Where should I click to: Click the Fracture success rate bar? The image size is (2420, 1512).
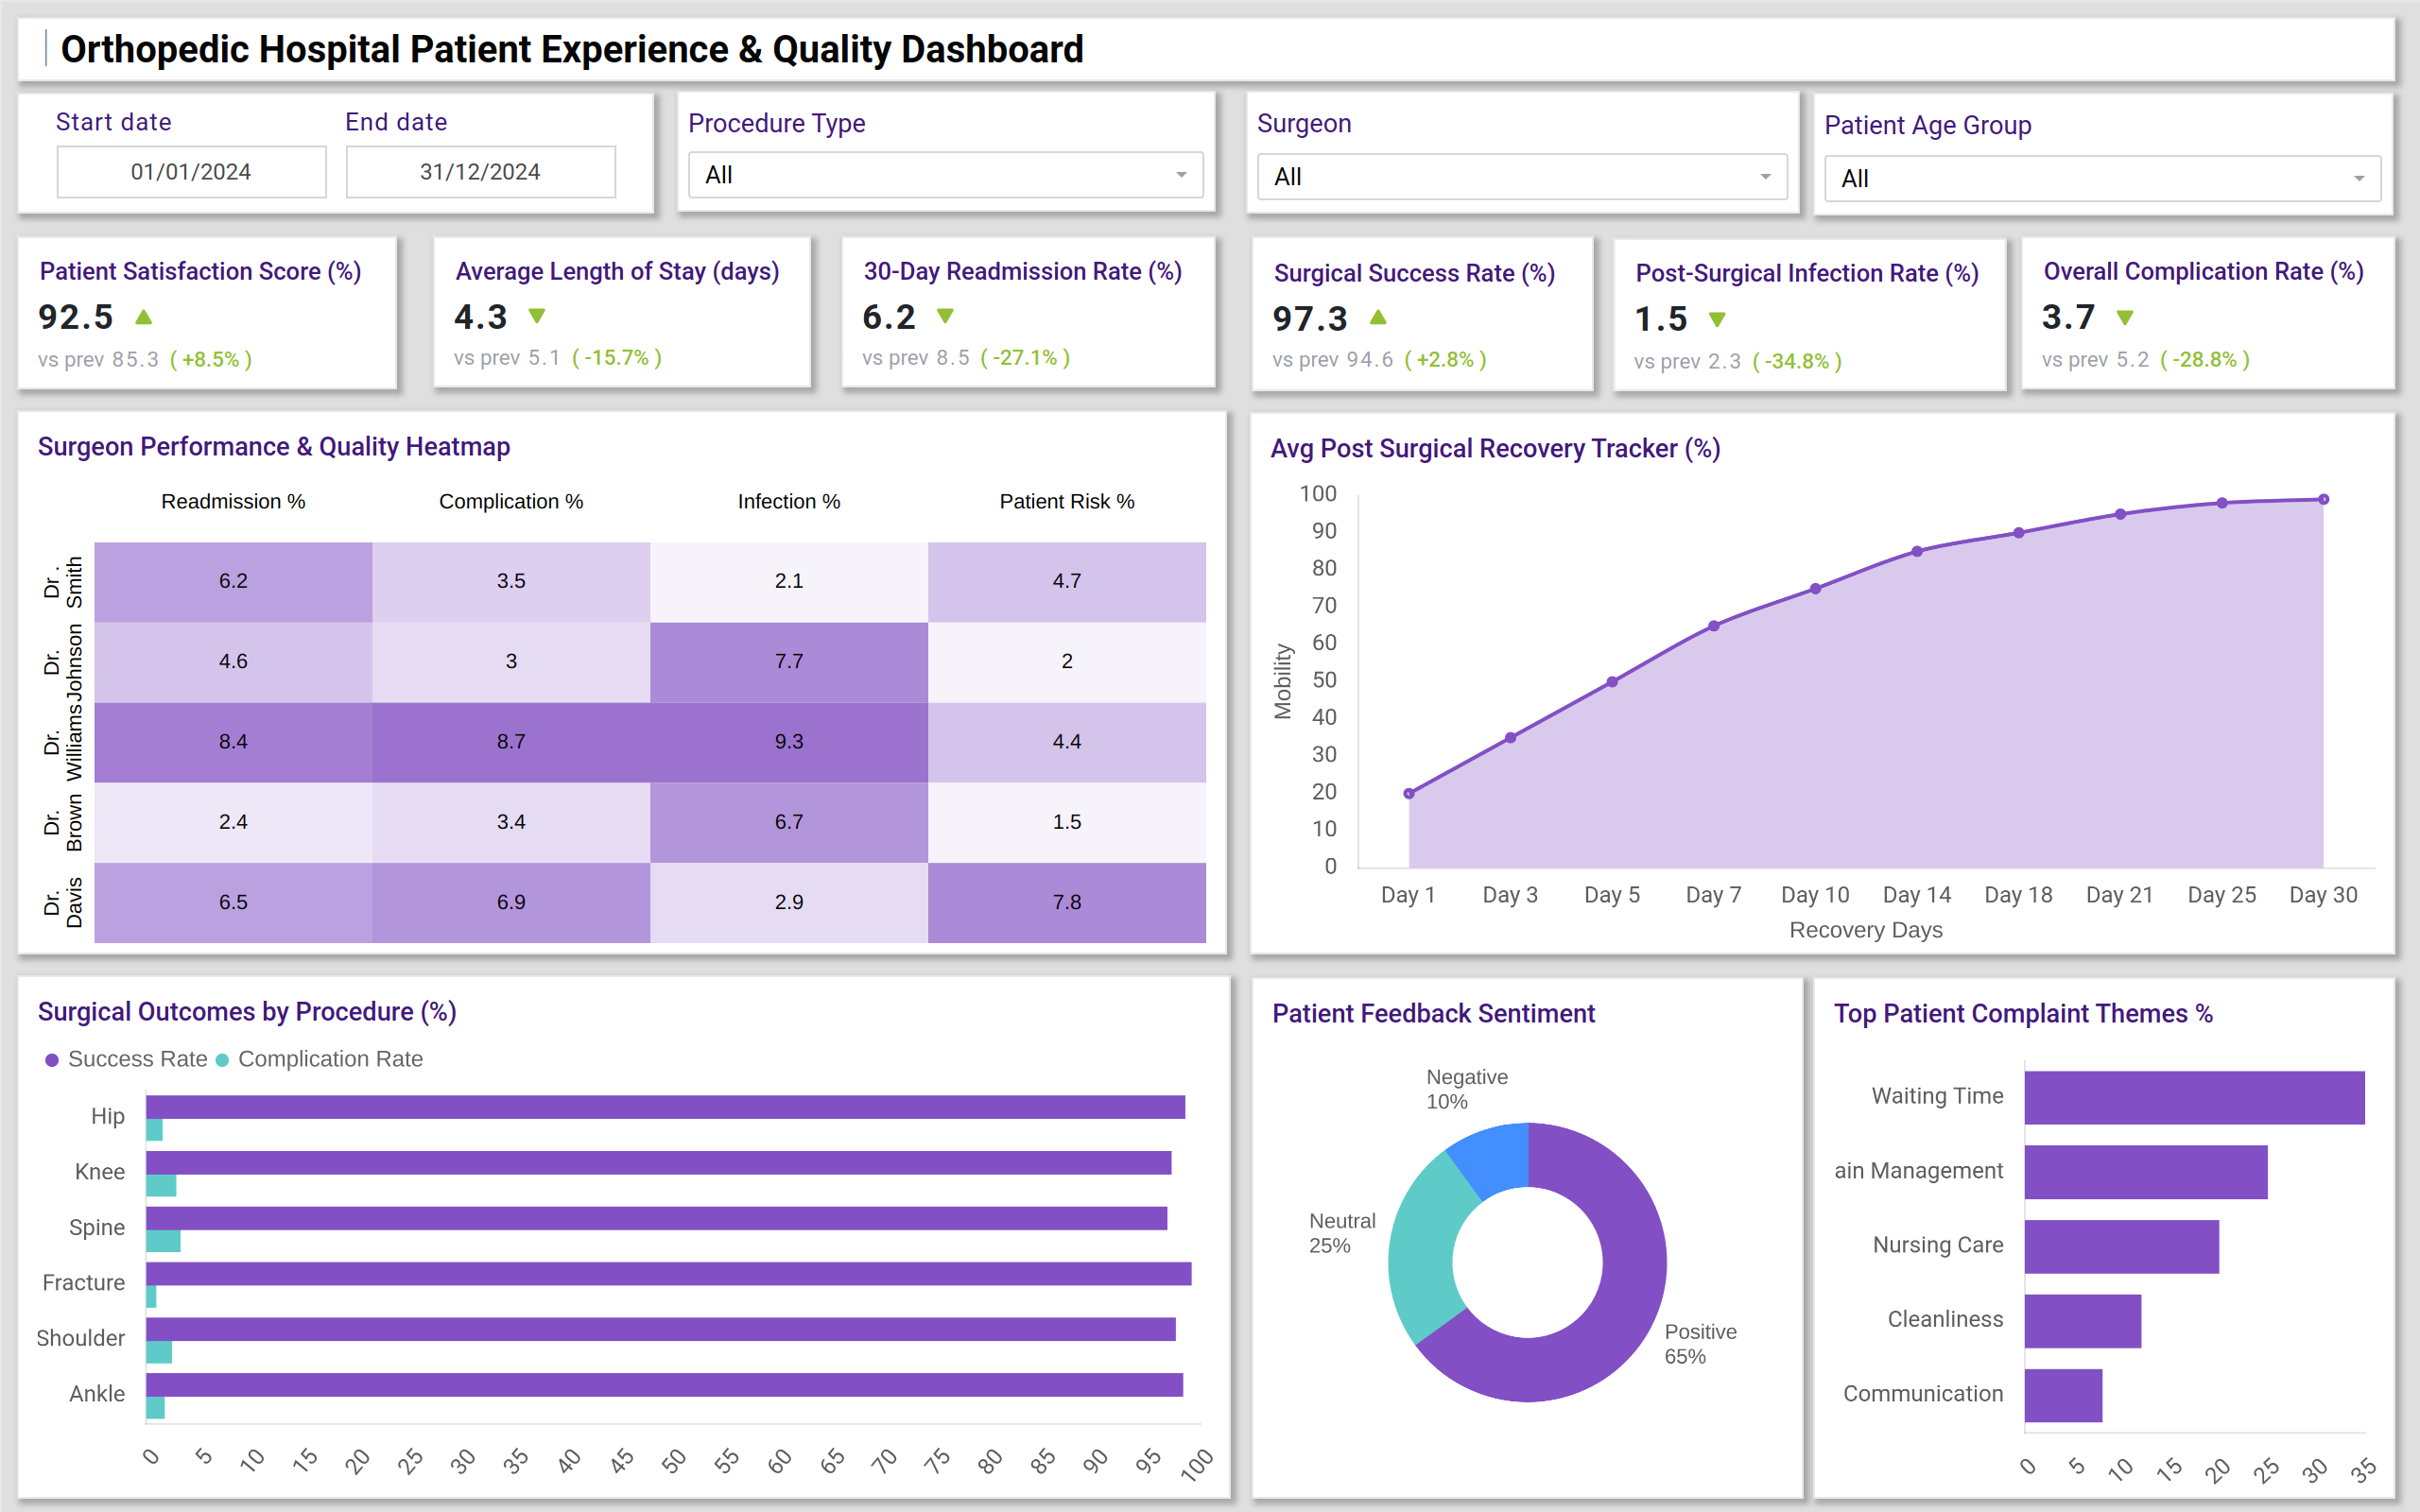click(668, 1274)
